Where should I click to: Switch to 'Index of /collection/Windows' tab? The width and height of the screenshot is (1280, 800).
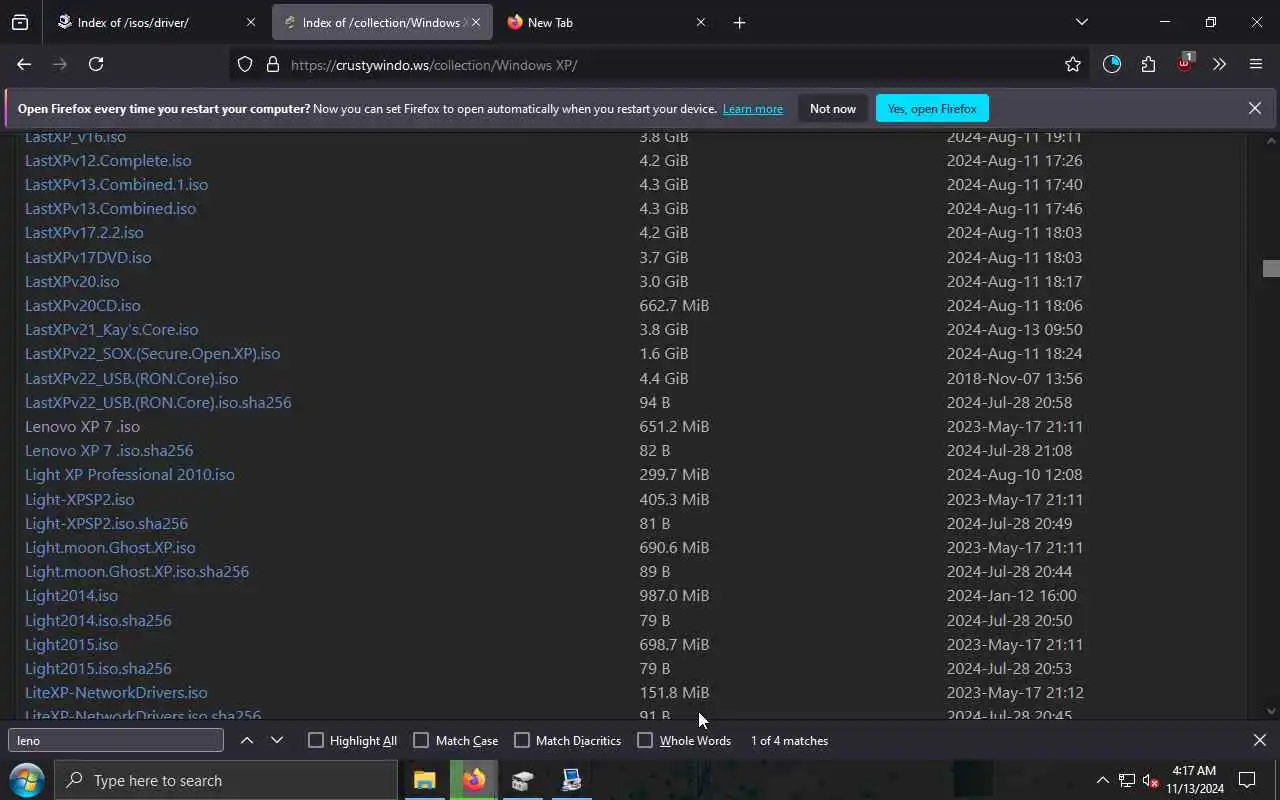click(x=381, y=22)
